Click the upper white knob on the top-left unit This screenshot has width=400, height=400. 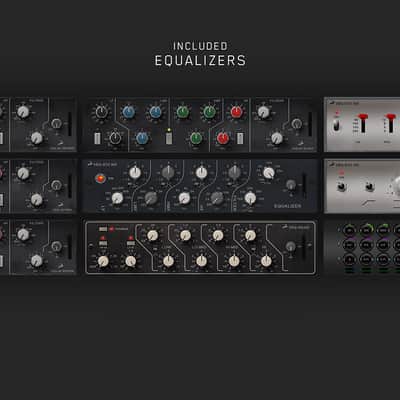point(23,112)
